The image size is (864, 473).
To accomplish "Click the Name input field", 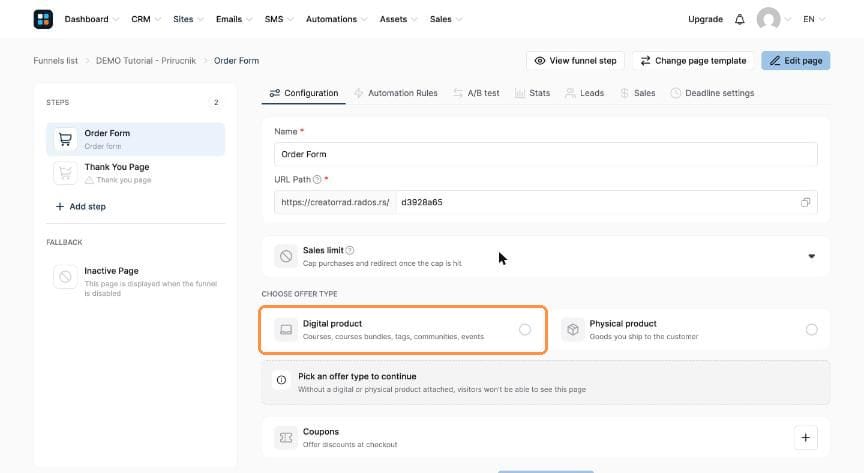I will [546, 154].
